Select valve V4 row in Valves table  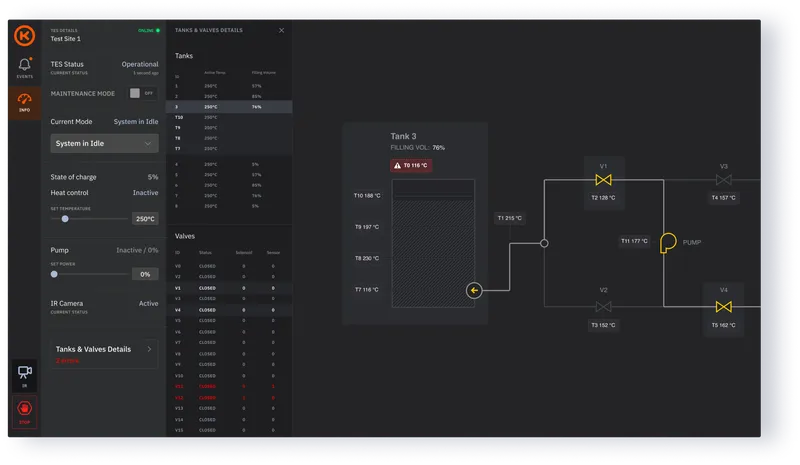[x=229, y=310]
